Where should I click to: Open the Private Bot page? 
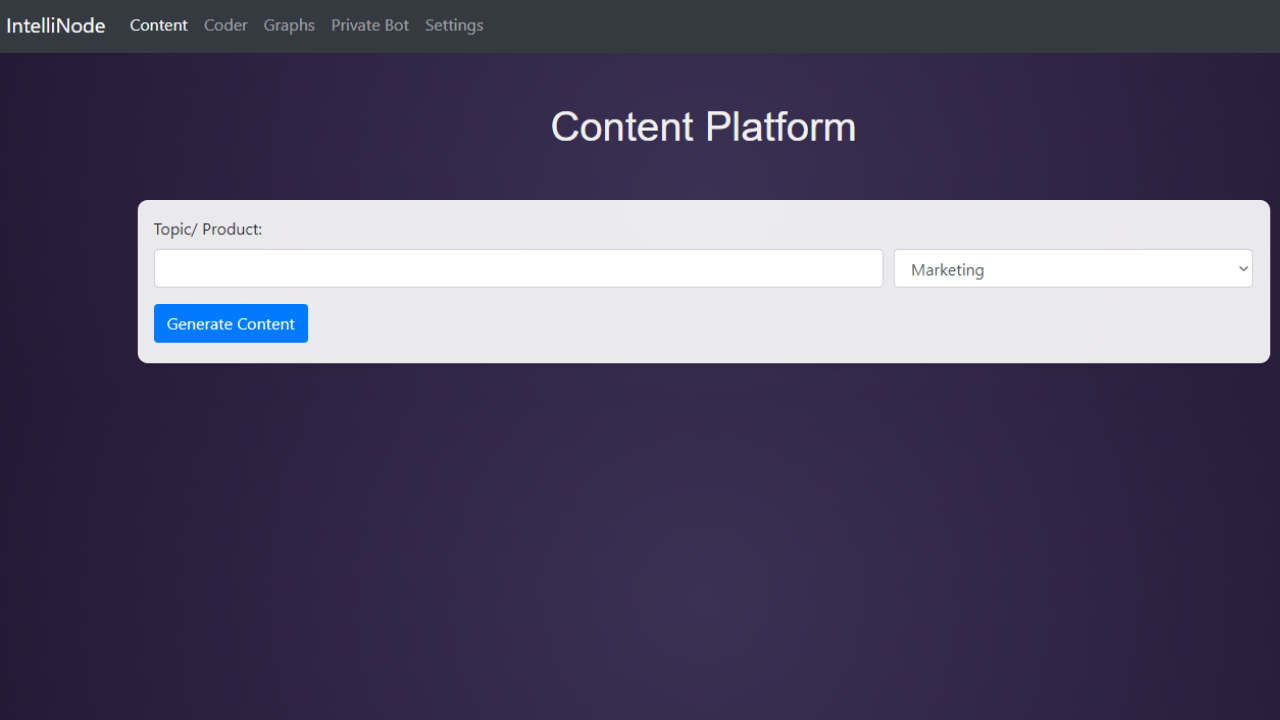[x=370, y=26]
